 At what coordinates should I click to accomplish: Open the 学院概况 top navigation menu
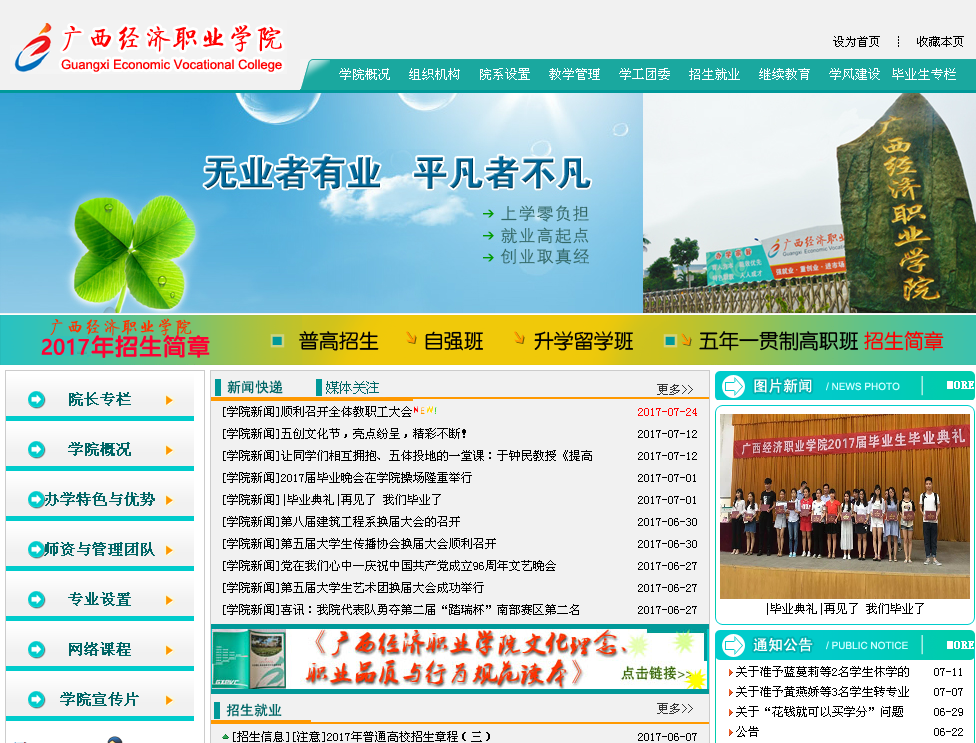[364, 75]
